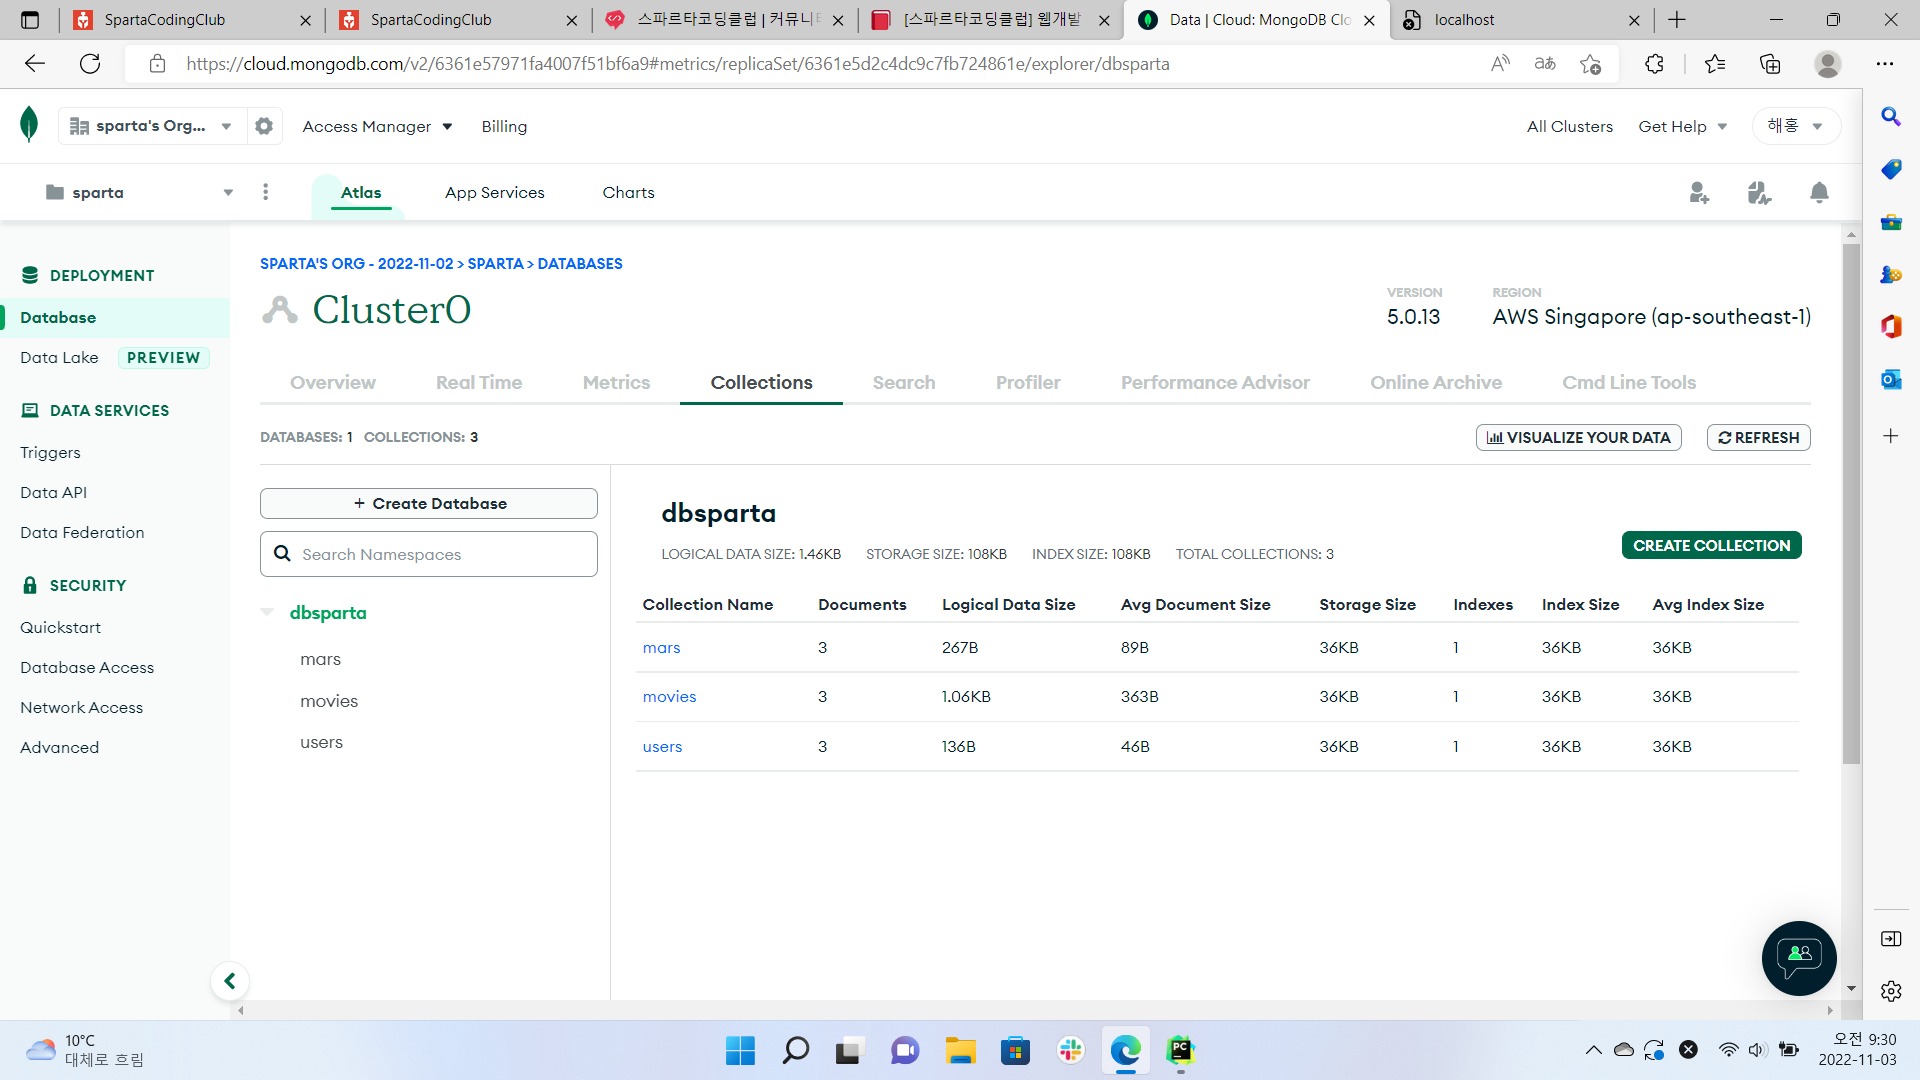
Task: Open the 해홍 user account menu
Action: click(x=1795, y=126)
